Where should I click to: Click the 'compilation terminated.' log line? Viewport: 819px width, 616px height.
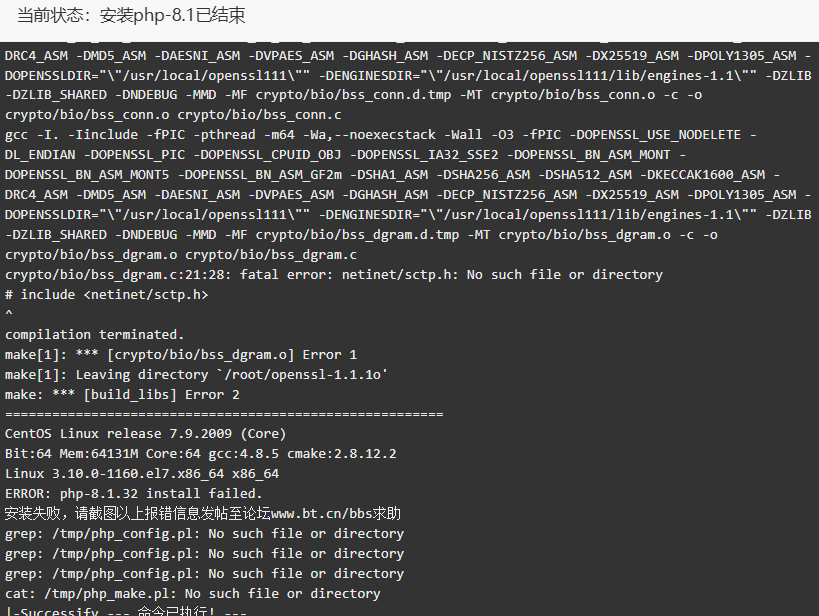tap(95, 334)
